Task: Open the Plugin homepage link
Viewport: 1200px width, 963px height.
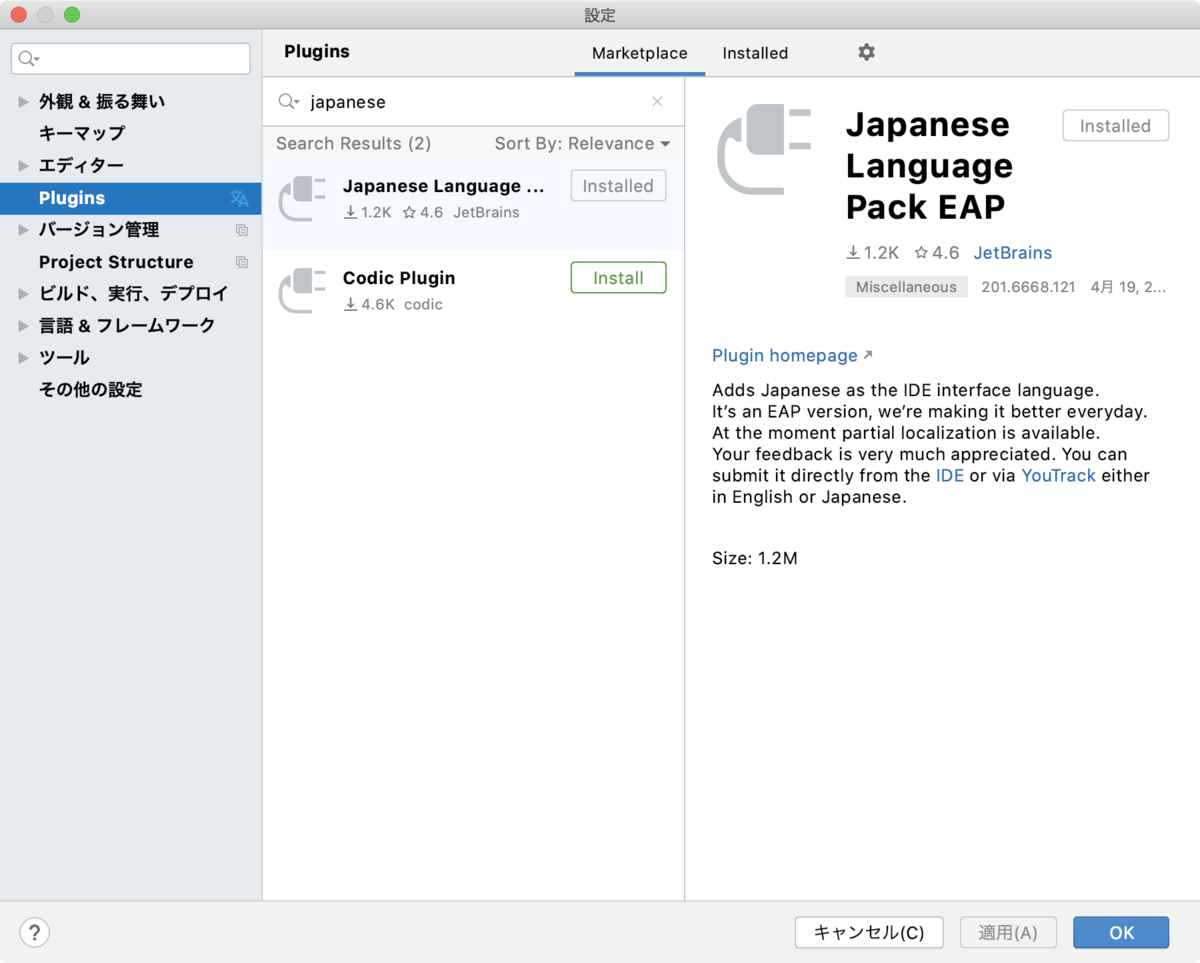Action: (792, 355)
